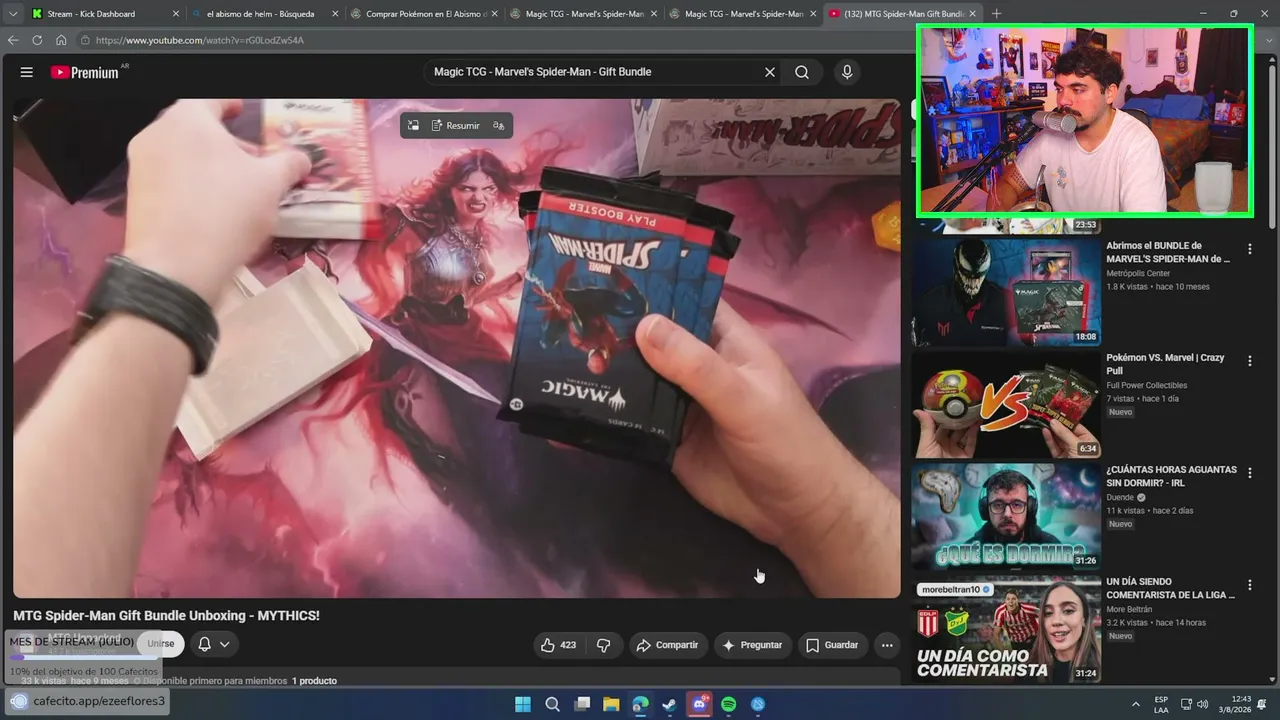Switch to 'el abismo de helm' search tab
This screenshot has width=1280, height=720.
pos(265,14)
